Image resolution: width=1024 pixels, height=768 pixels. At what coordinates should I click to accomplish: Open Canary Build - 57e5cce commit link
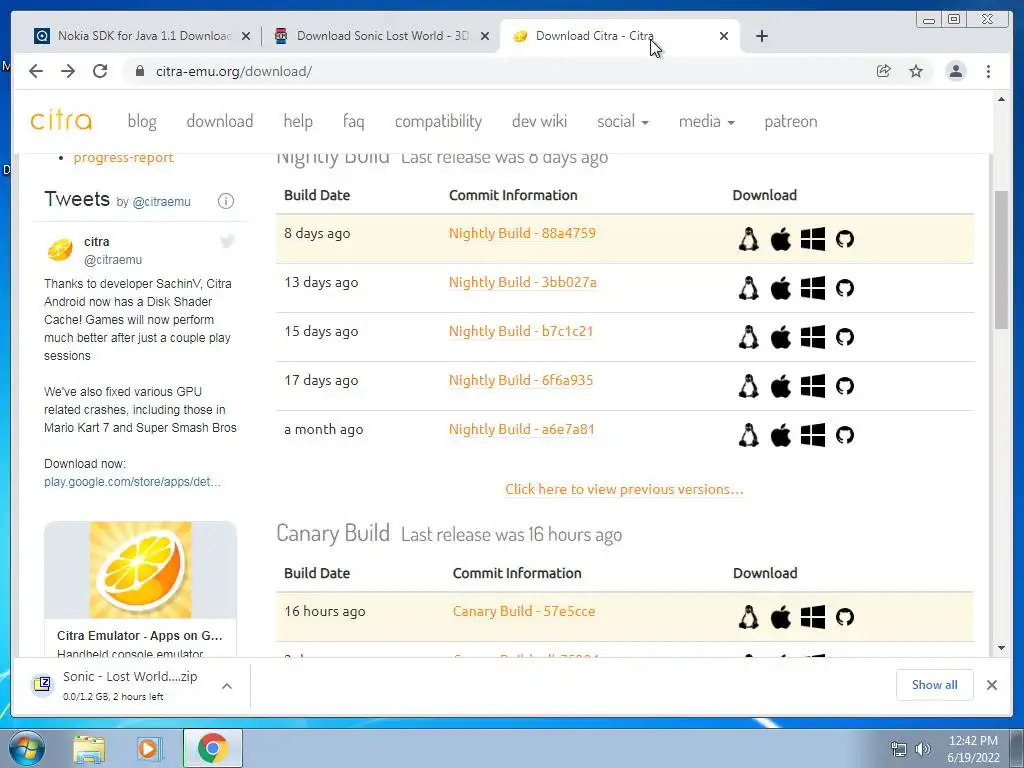[x=524, y=611]
